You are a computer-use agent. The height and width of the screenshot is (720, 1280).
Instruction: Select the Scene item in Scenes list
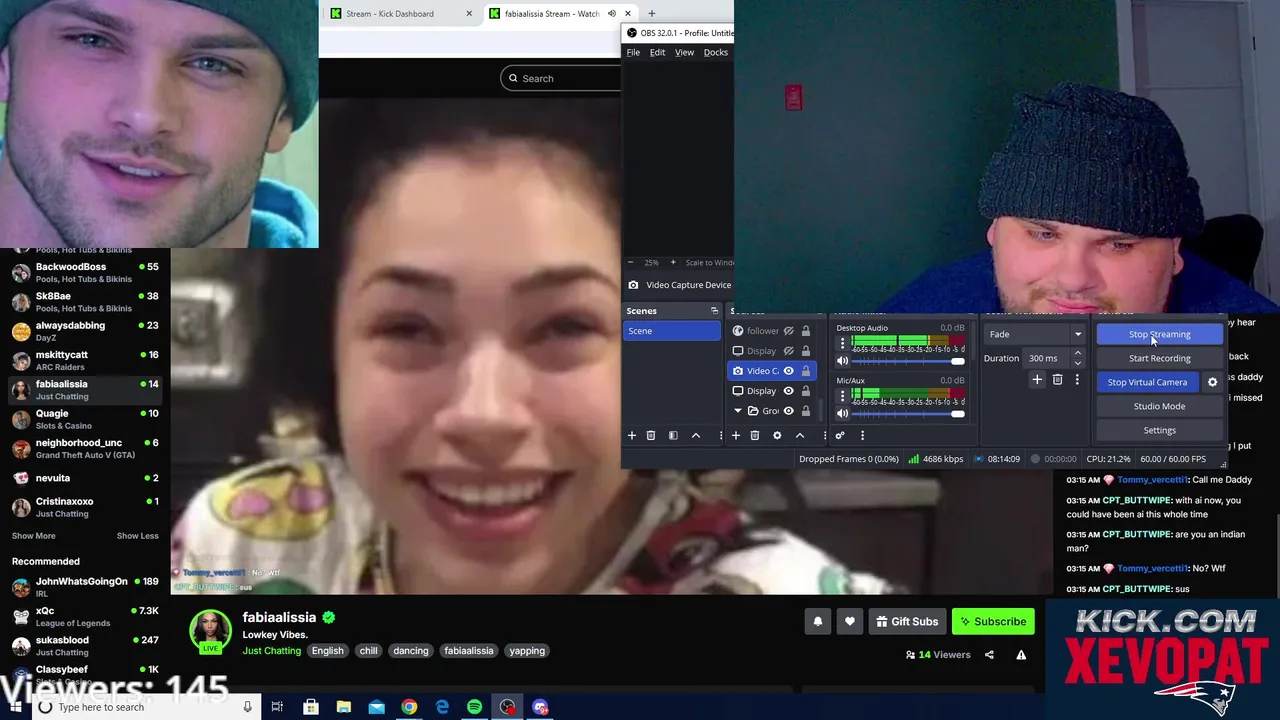coord(671,331)
